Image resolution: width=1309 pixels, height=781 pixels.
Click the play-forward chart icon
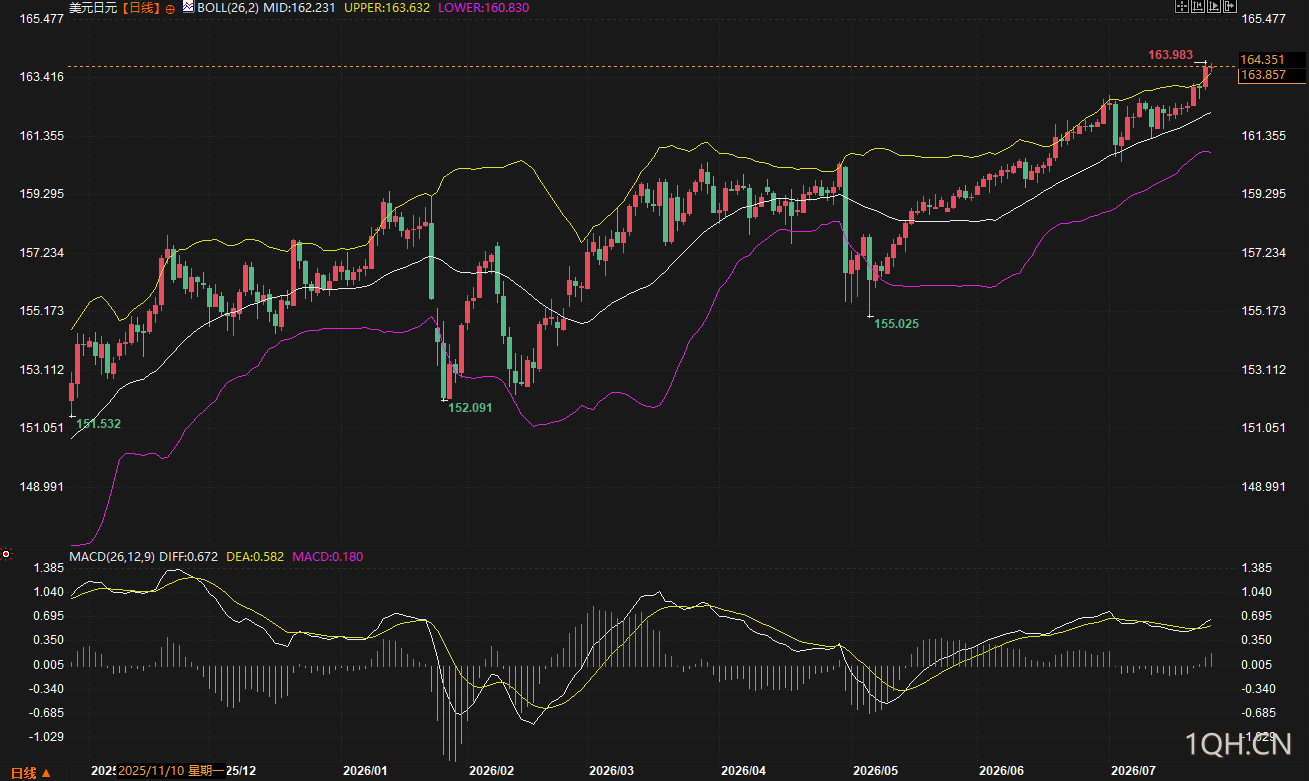(x=1214, y=6)
